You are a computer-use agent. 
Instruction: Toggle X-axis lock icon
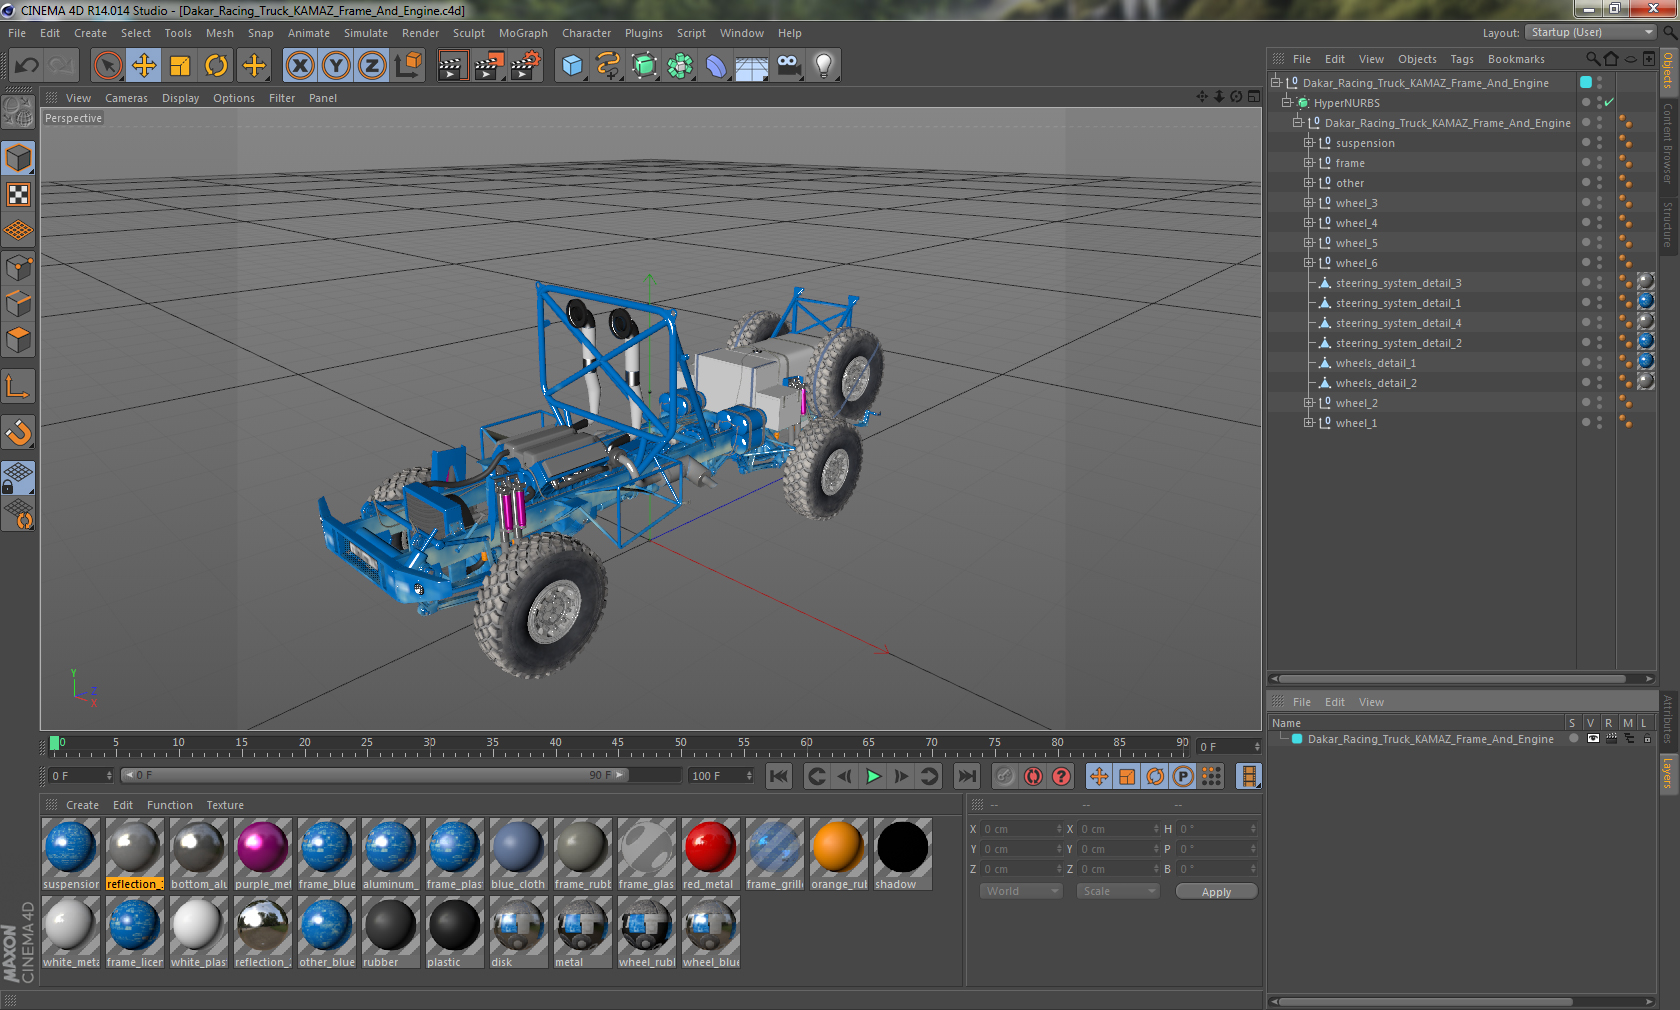coord(299,66)
